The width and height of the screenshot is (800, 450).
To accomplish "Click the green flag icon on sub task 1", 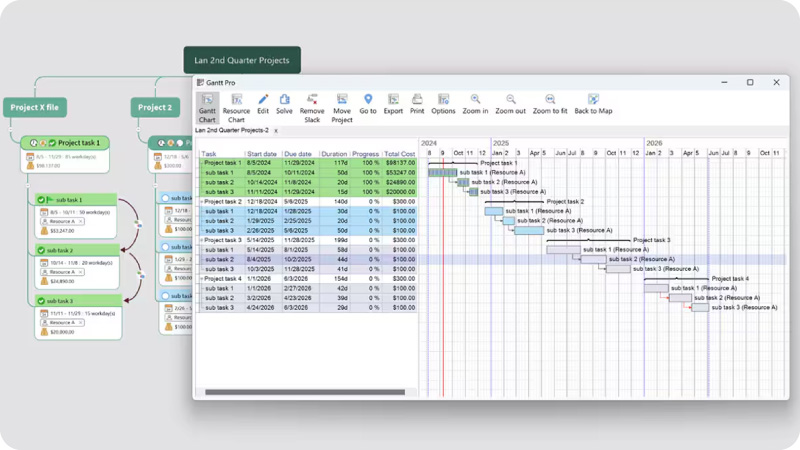I will click(49, 199).
